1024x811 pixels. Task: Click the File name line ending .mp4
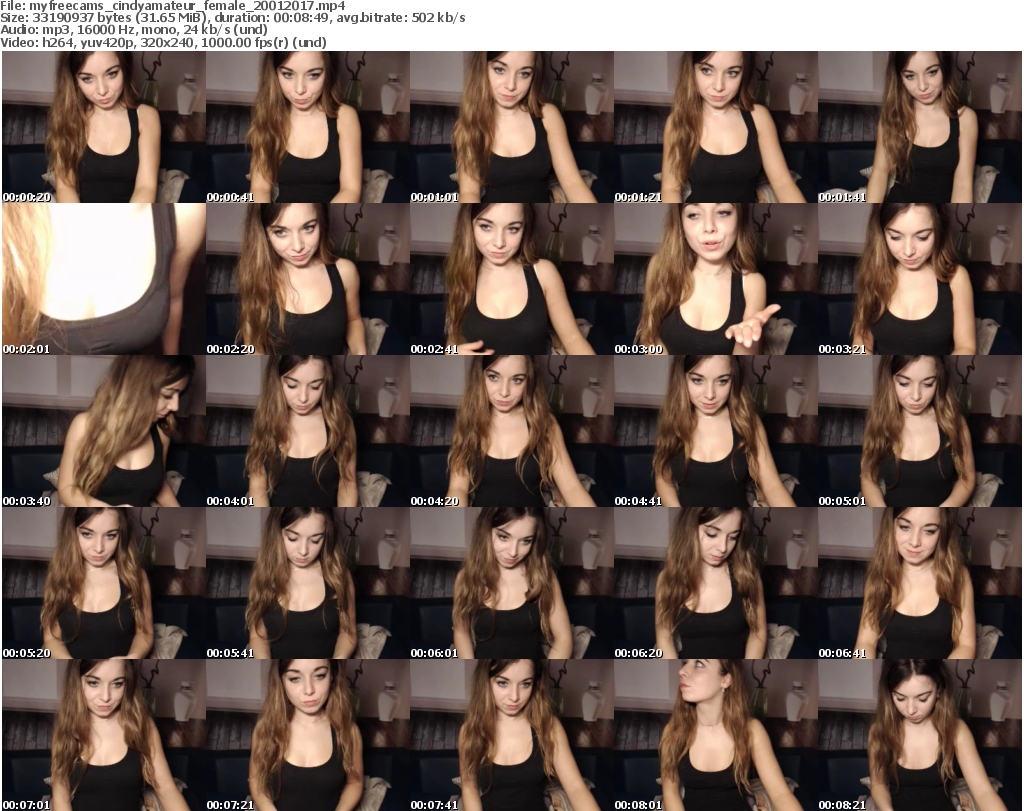click(x=173, y=6)
